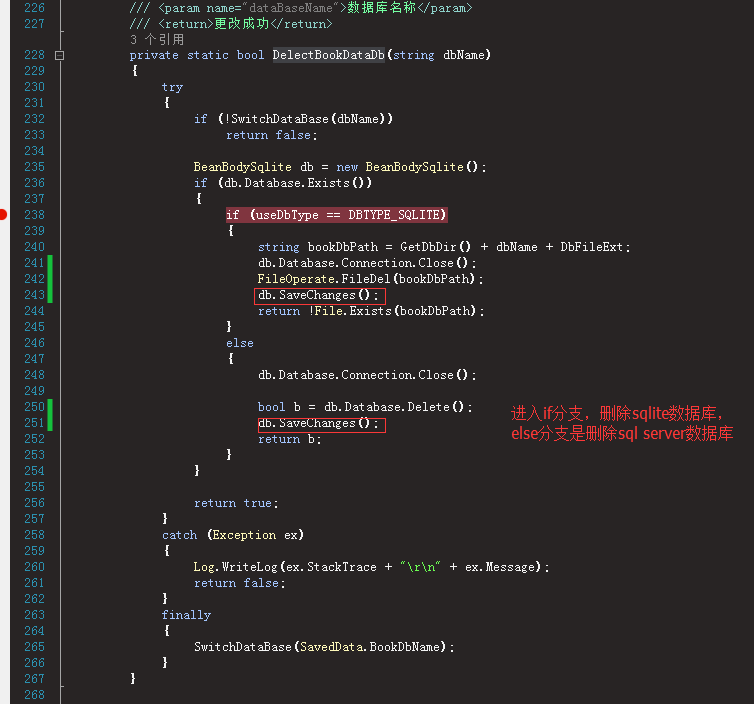Click "return false;" on line 233
Image resolution: width=754 pixels, height=704 pixels.
click(272, 135)
